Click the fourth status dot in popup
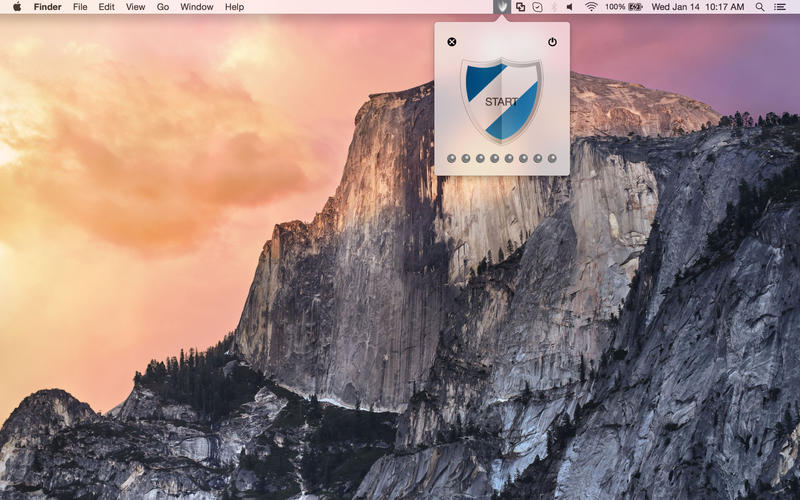This screenshot has height=500, width=800. pos(494,158)
